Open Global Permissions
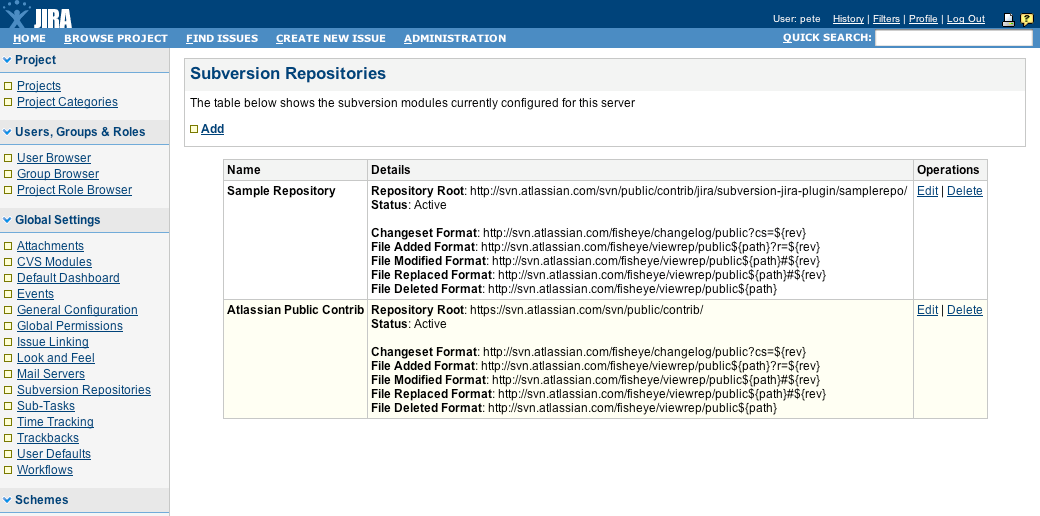This screenshot has height=516, width=1040. pos(70,326)
